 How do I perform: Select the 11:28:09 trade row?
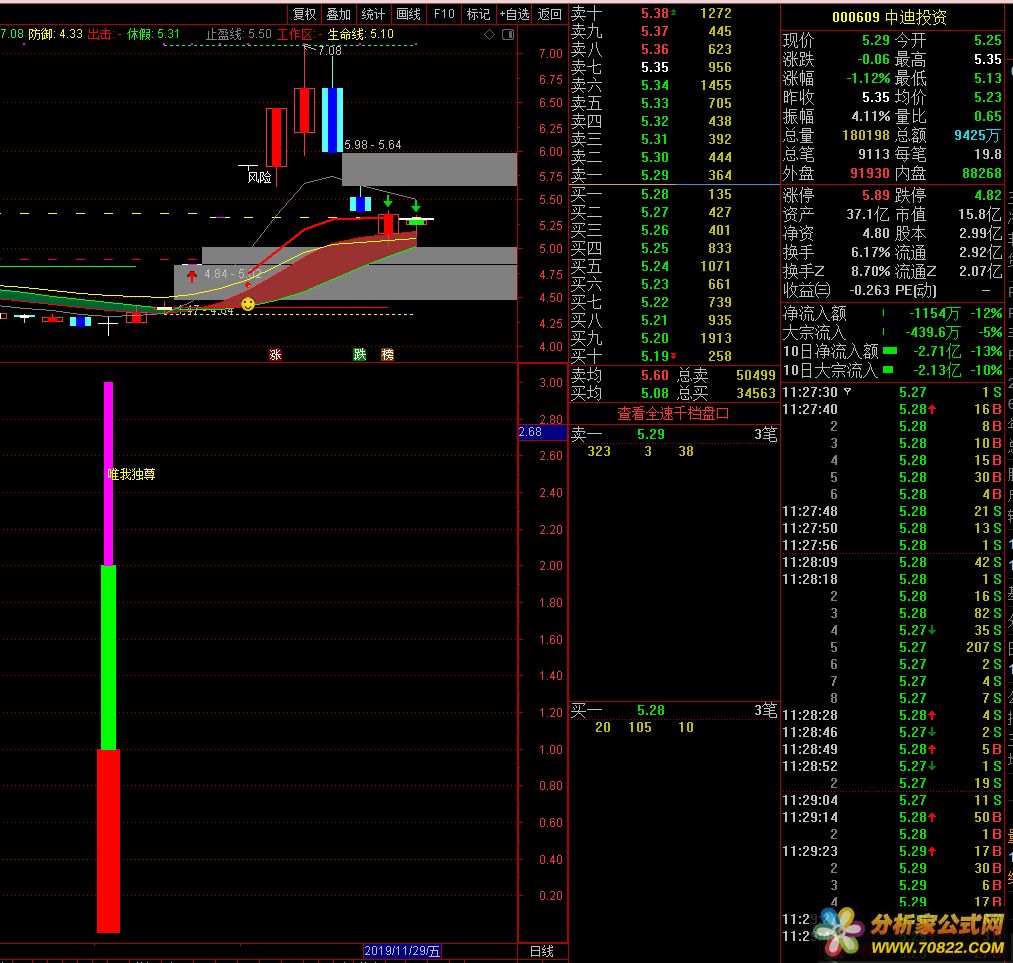click(x=892, y=563)
